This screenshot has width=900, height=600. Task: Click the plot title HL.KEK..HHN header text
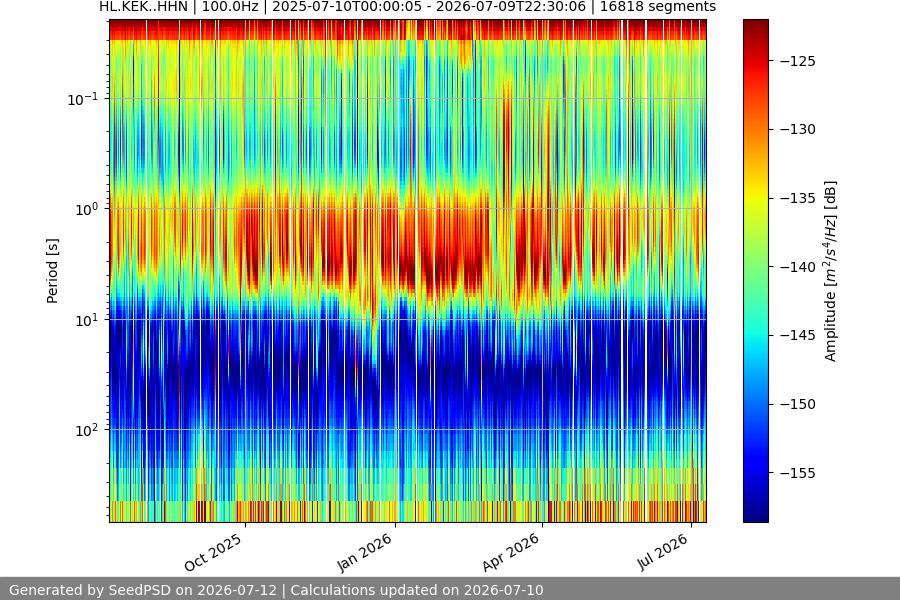tap(408, 7)
